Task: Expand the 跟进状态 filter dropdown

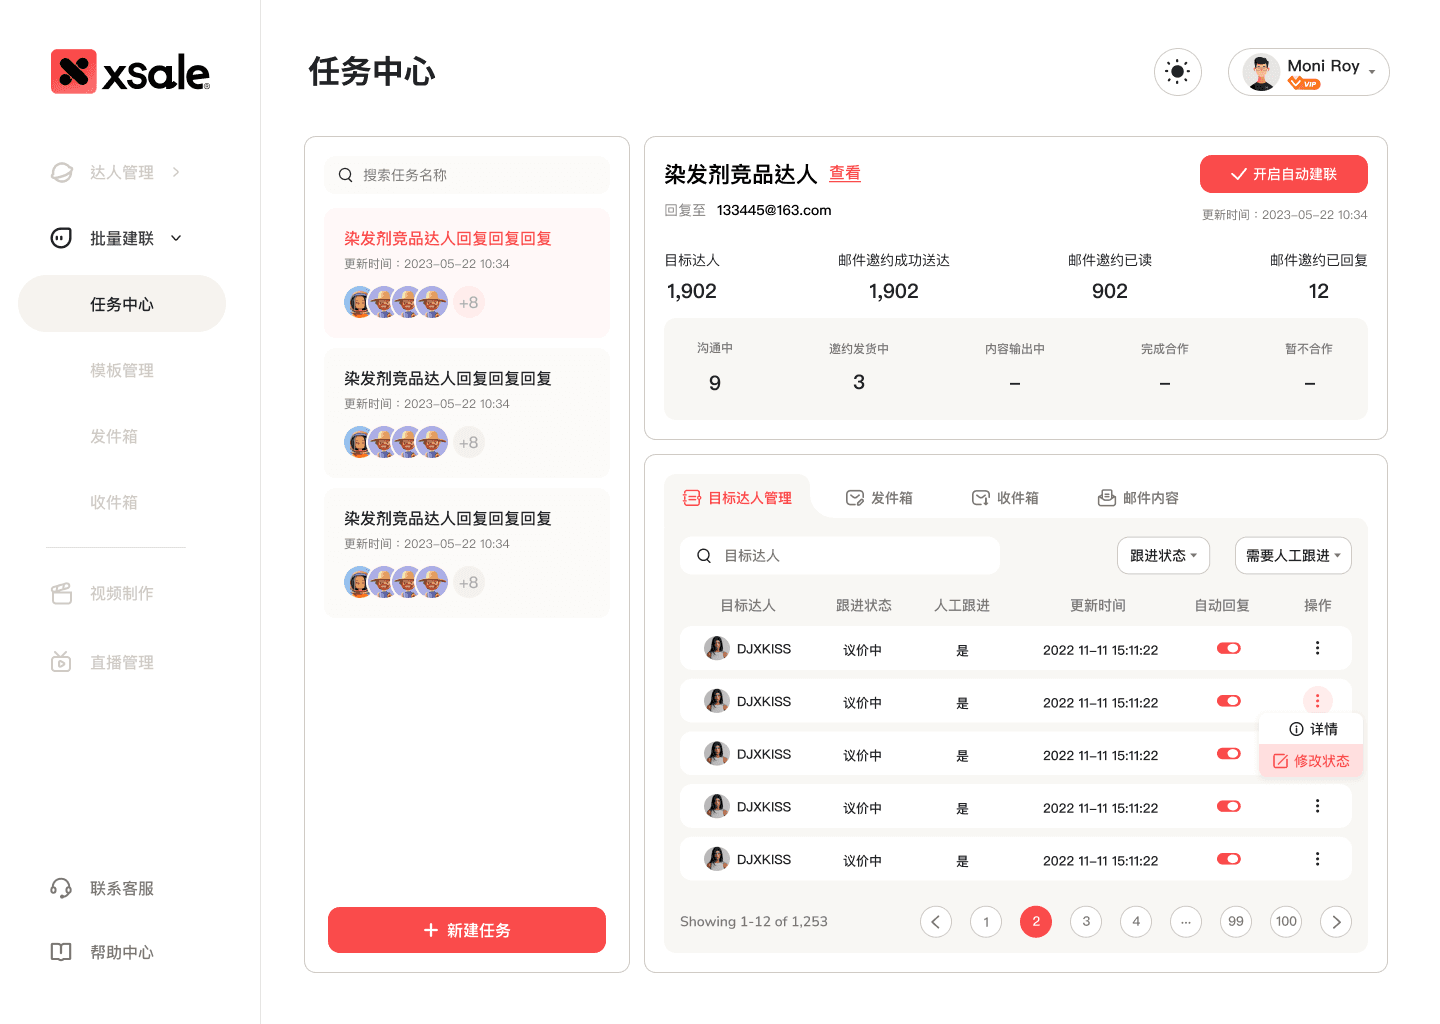Action: (1163, 556)
